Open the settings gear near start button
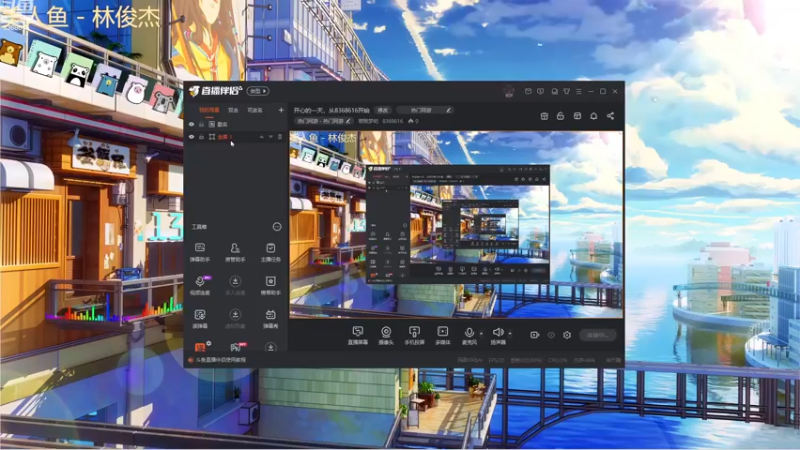800x450 pixels. click(567, 335)
